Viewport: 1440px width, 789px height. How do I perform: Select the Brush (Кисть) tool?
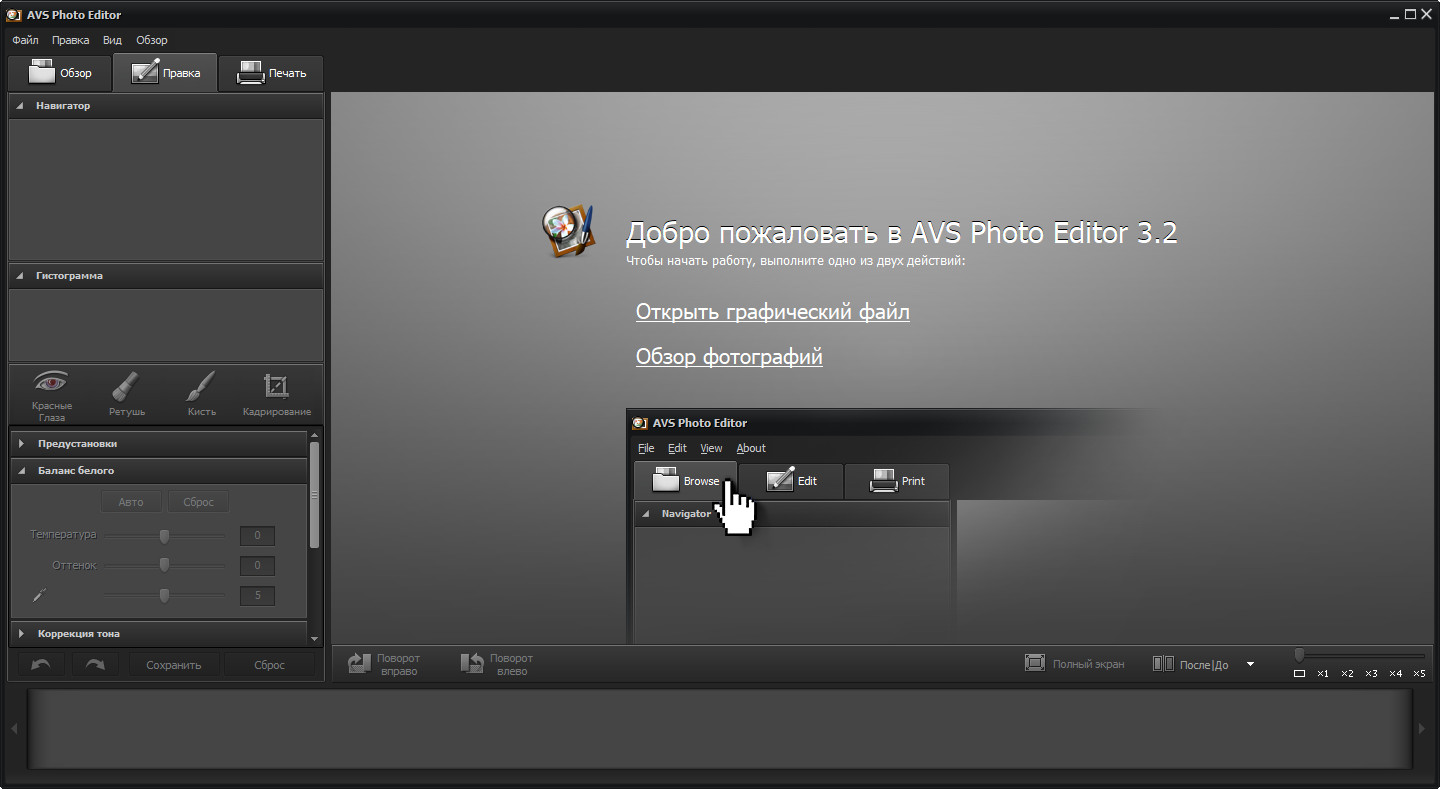[x=201, y=393]
